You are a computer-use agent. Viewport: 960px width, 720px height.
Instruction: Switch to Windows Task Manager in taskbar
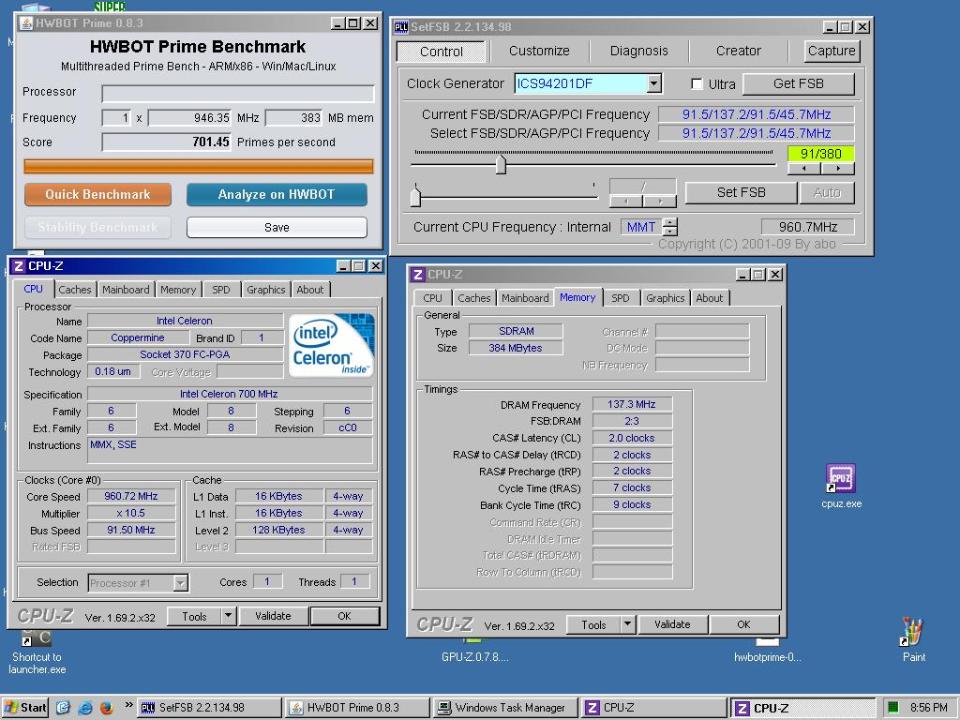505,708
